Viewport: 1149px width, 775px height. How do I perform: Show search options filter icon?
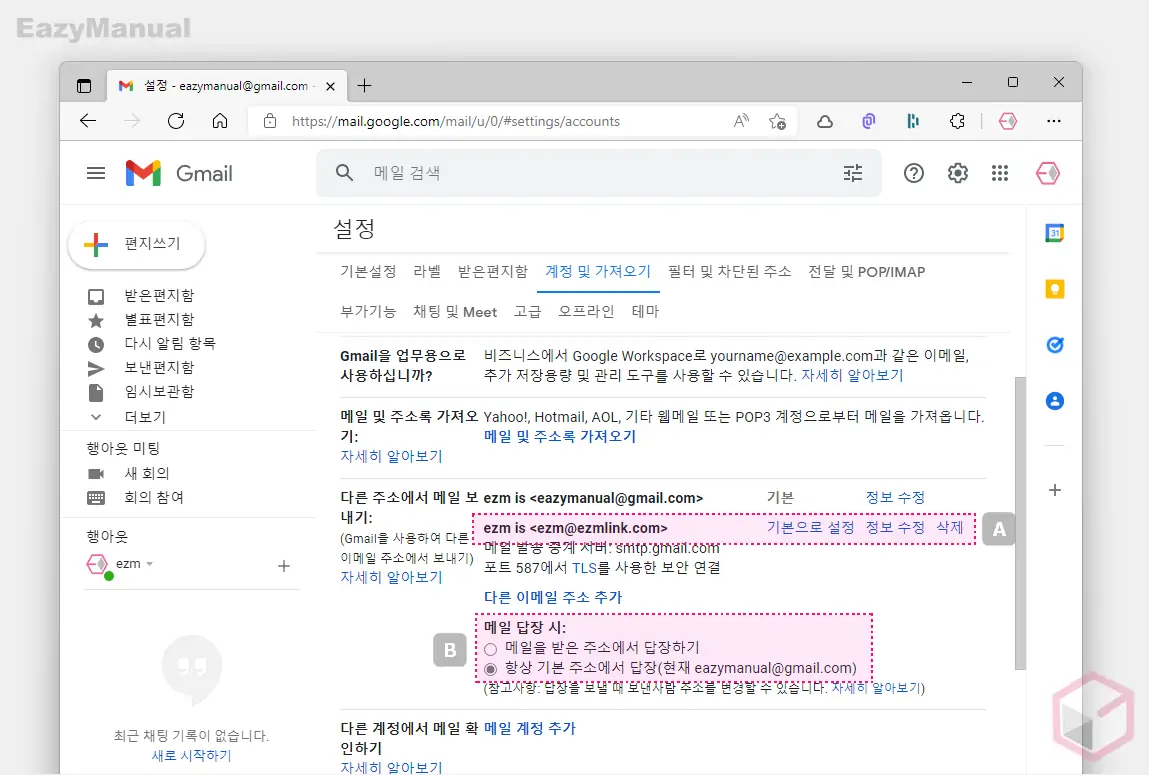click(853, 173)
